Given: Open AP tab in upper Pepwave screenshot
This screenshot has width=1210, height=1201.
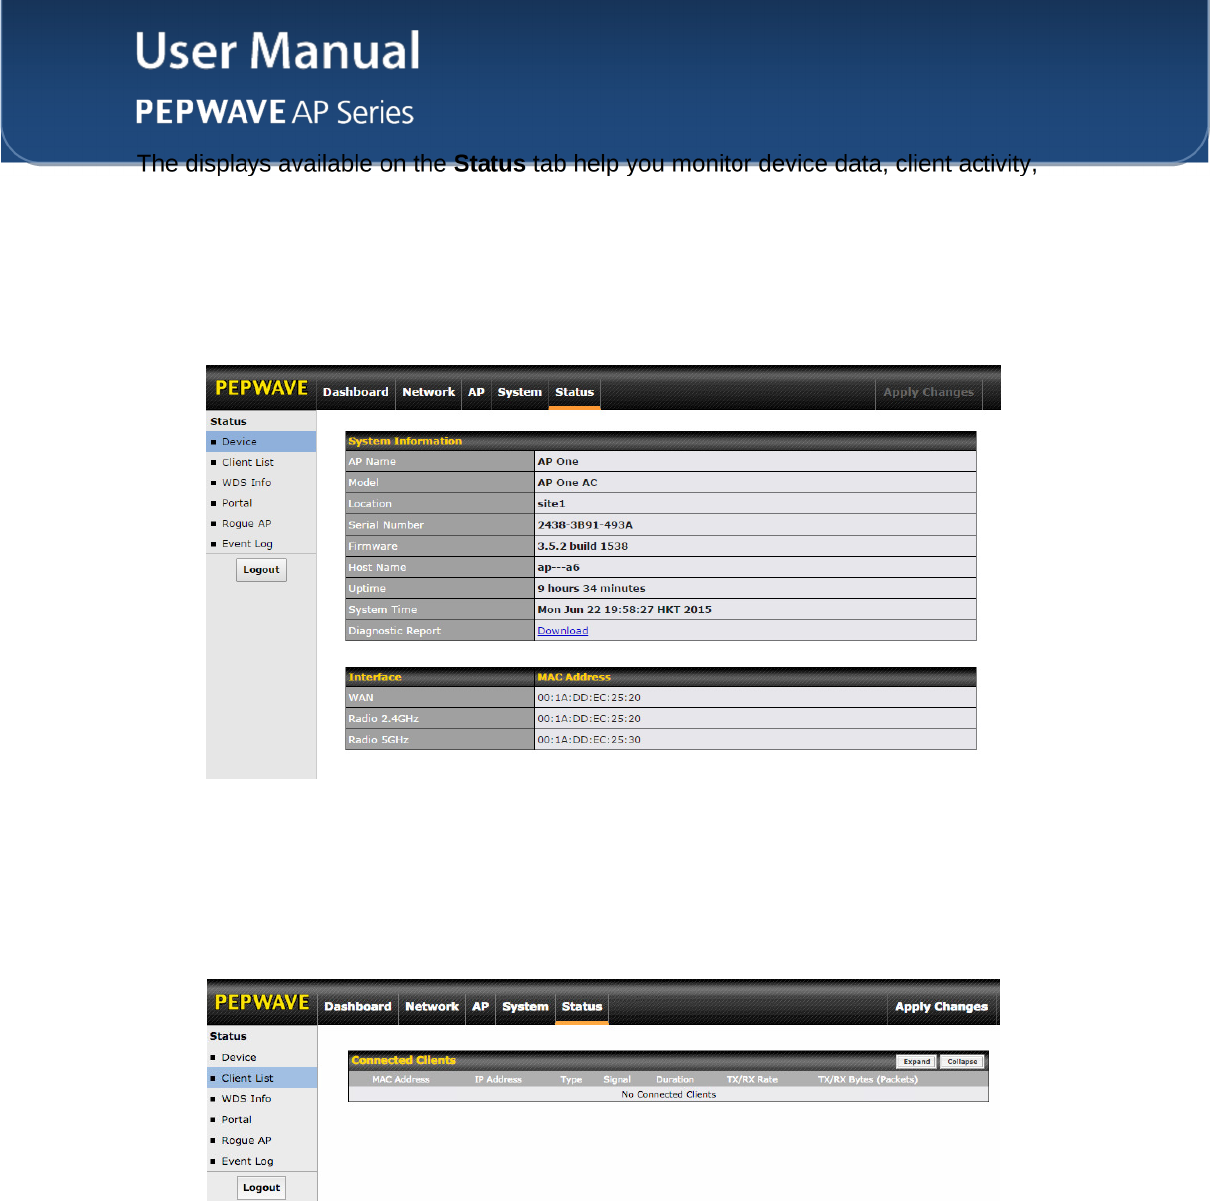Looking at the screenshot, I should [x=476, y=392].
